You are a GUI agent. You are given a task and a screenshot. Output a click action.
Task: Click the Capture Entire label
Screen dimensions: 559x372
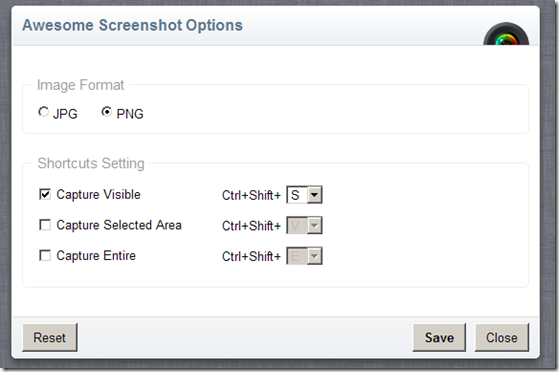coord(96,256)
